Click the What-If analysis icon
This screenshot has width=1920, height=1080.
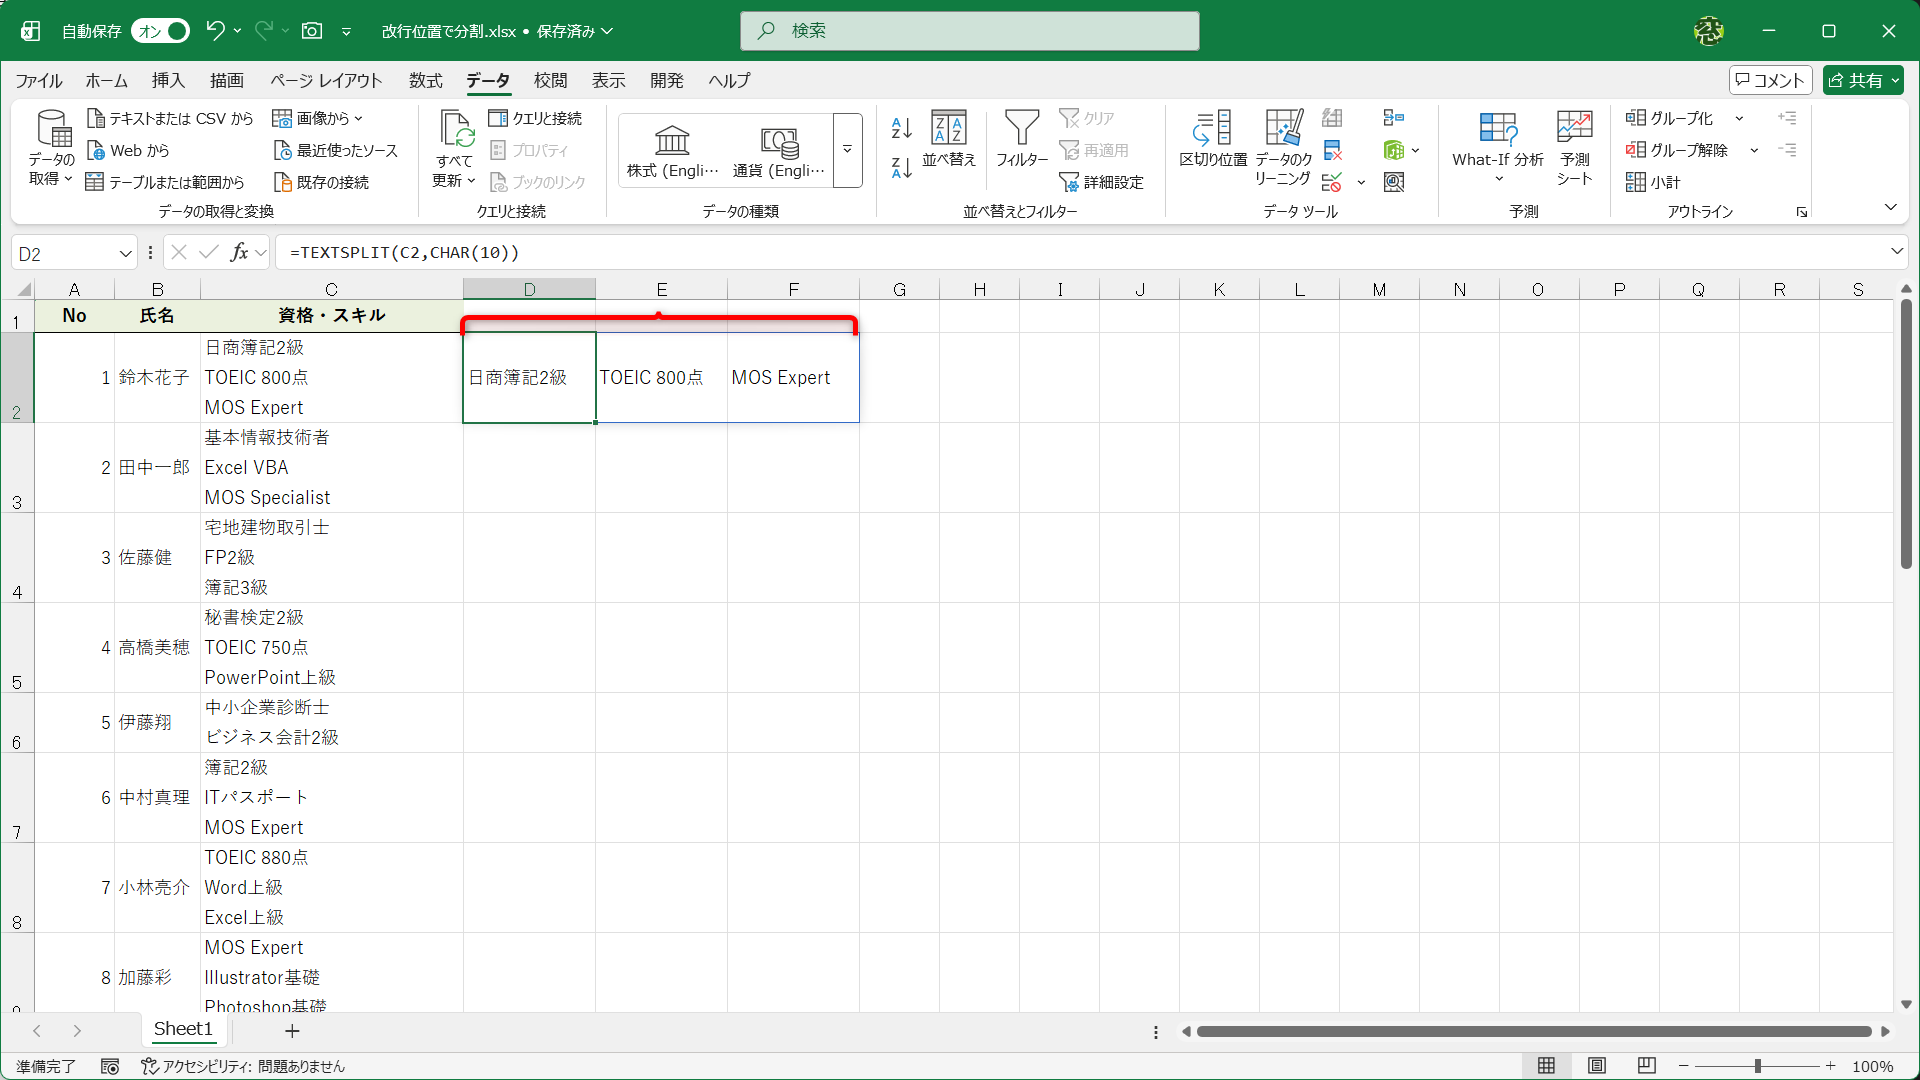pyautogui.click(x=1497, y=130)
